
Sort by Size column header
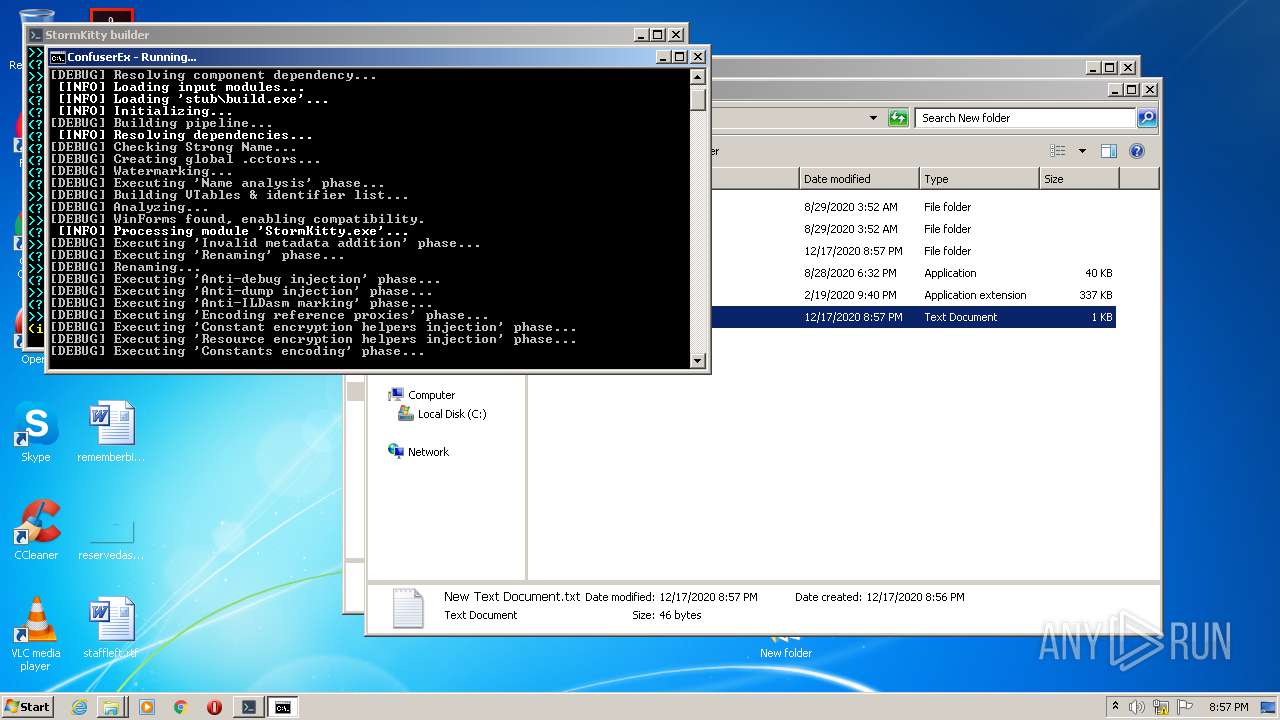(1079, 179)
